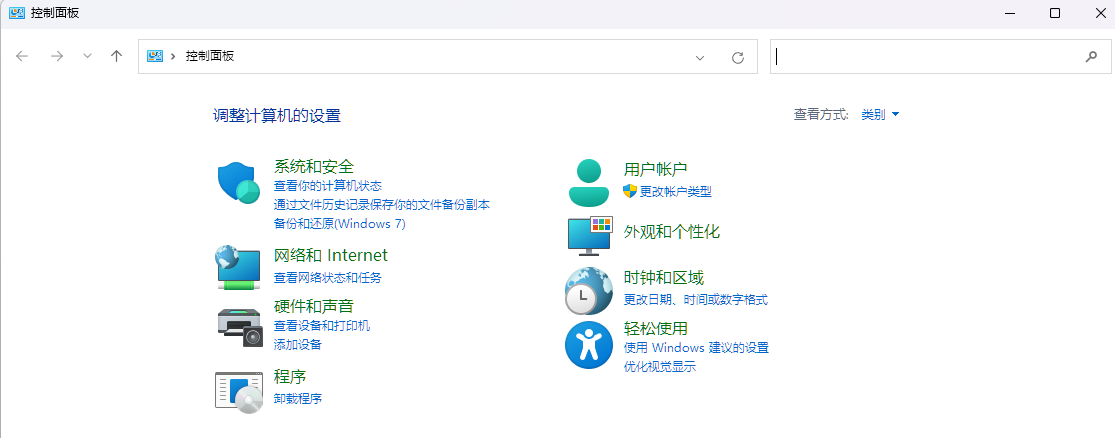This screenshot has width=1115, height=438.
Task: Open the 类别 view mode dropdown
Action: [x=880, y=114]
